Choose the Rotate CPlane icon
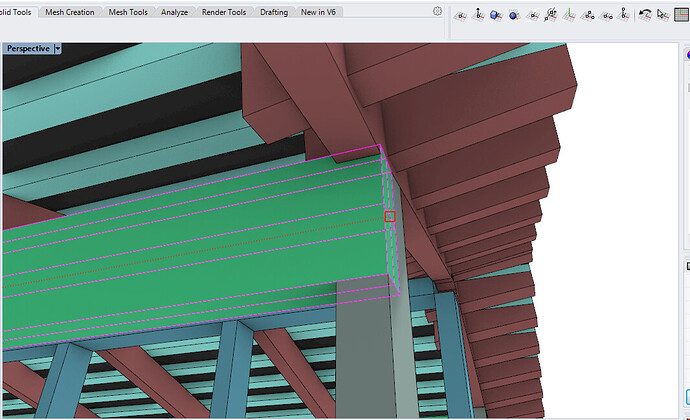690x420 pixels. (x=533, y=15)
